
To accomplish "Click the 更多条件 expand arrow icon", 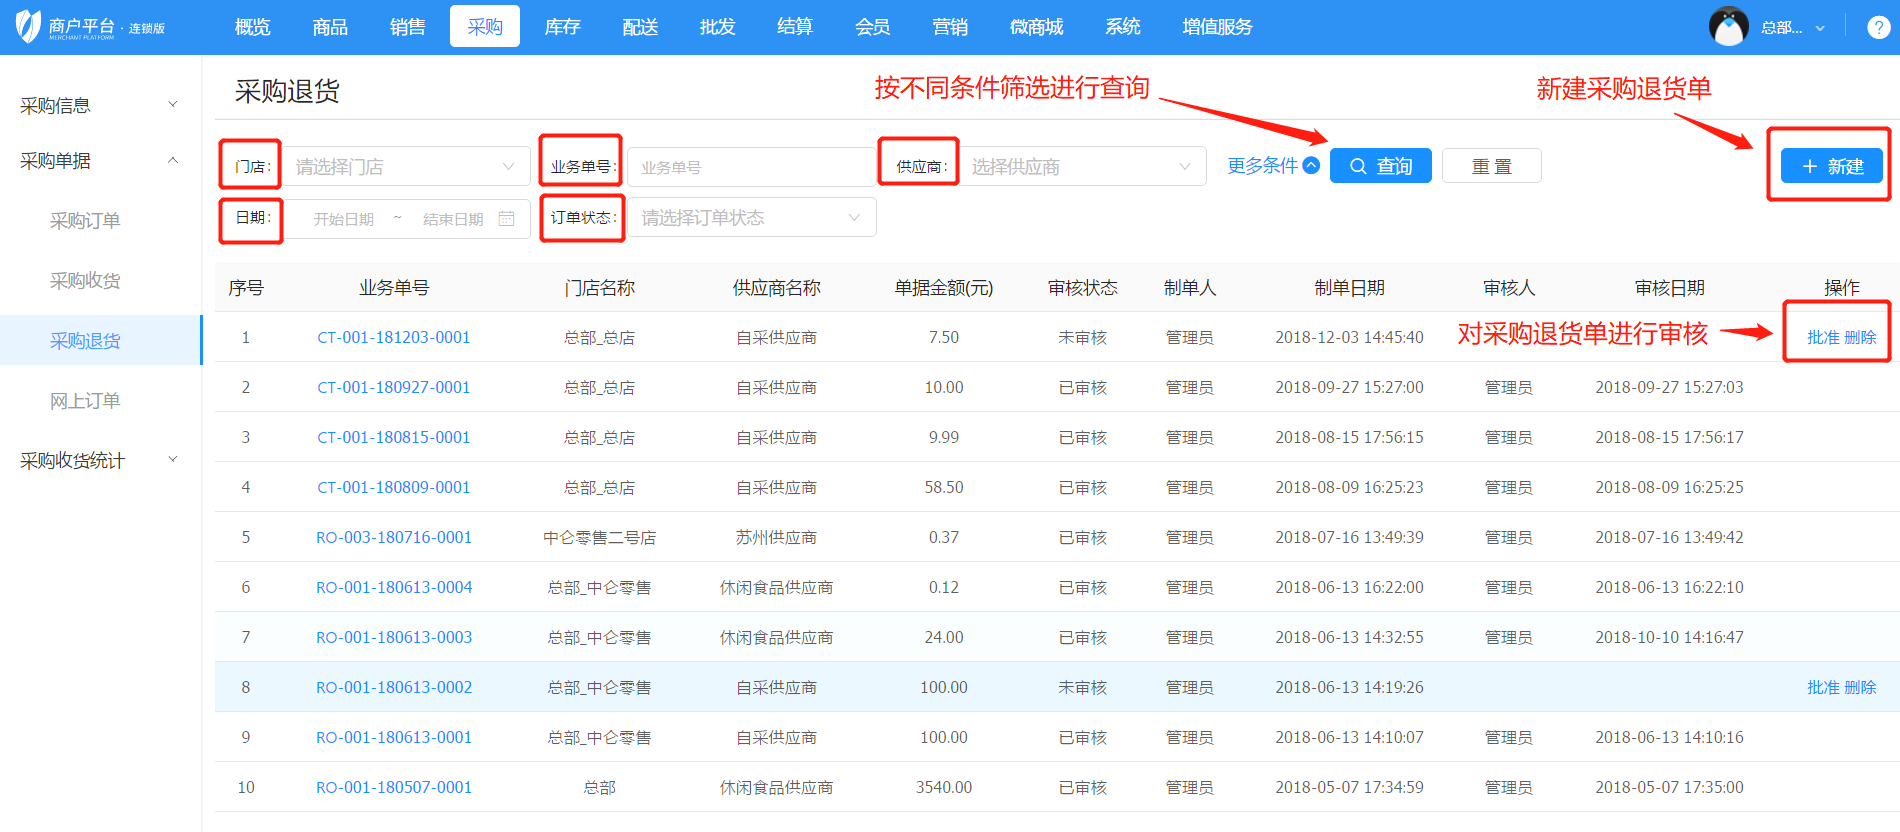I will click(1311, 165).
